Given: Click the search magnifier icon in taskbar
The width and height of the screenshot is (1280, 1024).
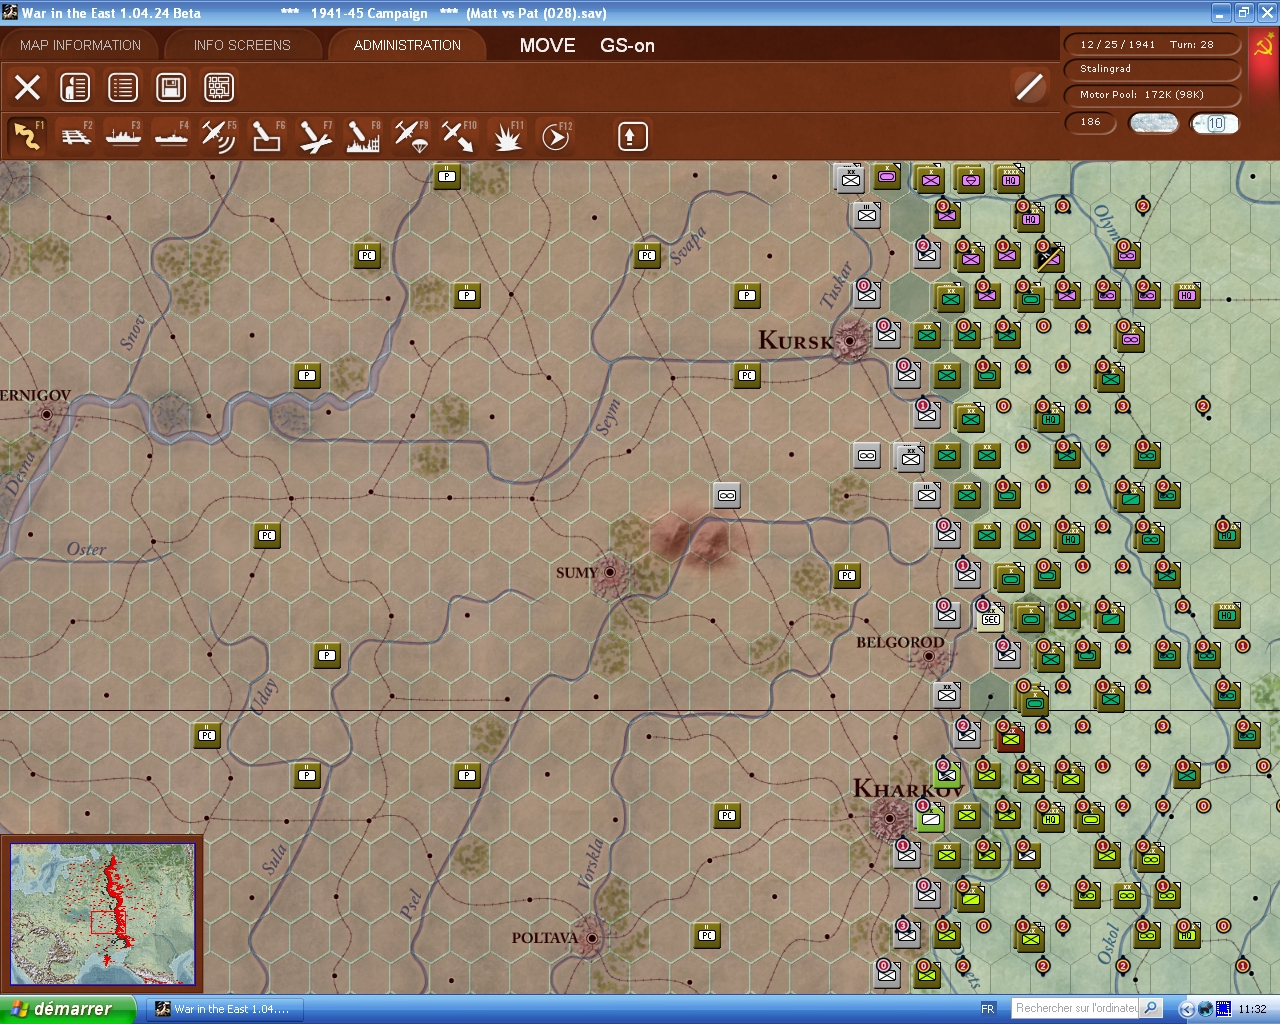Looking at the screenshot, I should pyautogui.click(x=1152, y=1008).
